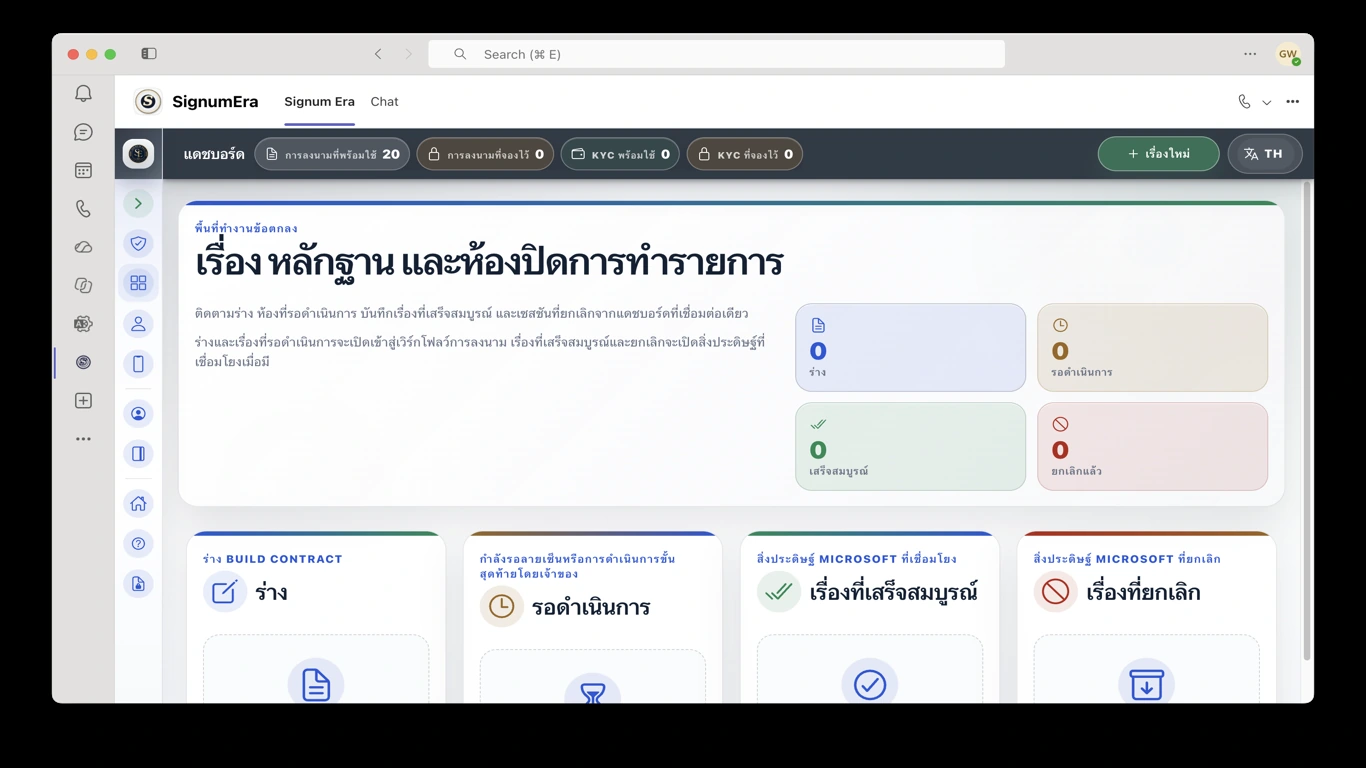The height and width of the screenshot is (768, 1366).
Task: Open the mobile phone icon in rail
Action: coord(138,364)
